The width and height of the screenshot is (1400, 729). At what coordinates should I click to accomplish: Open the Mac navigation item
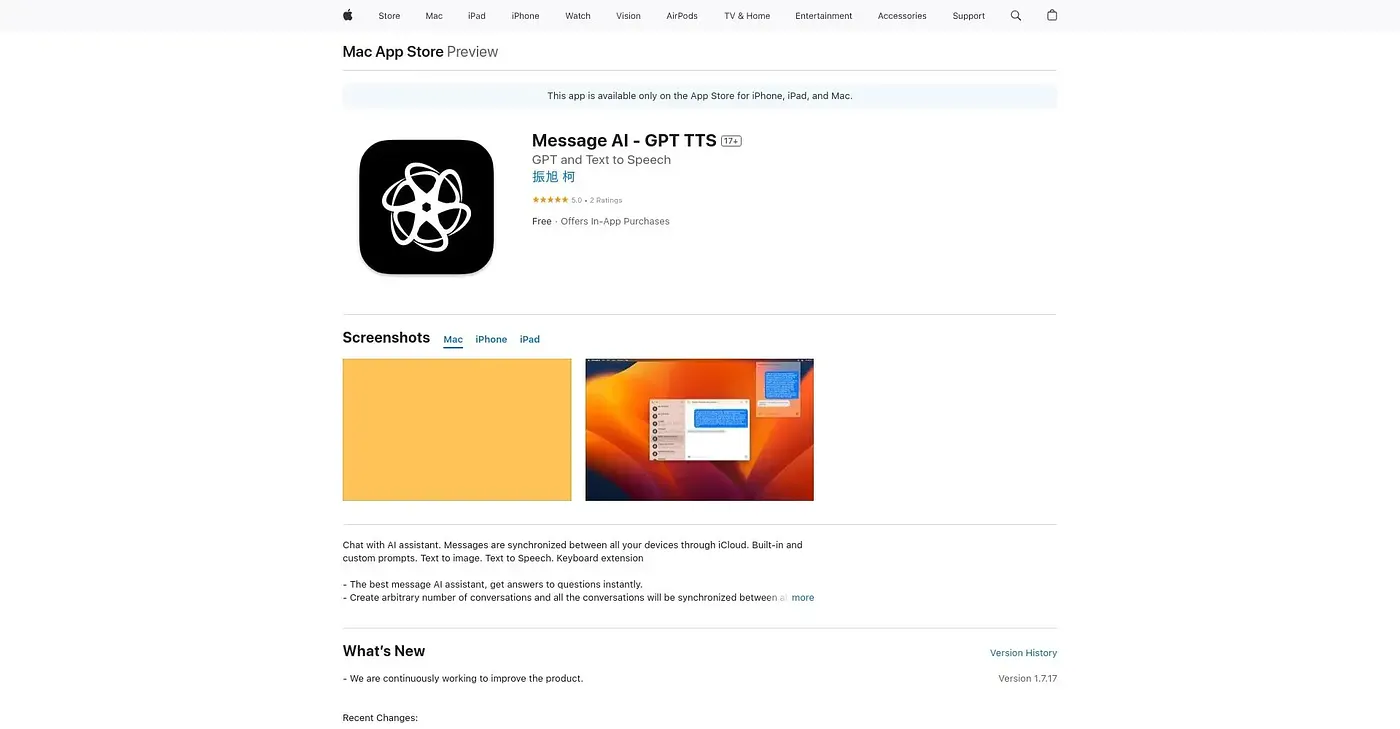click(x=434, y=16)
